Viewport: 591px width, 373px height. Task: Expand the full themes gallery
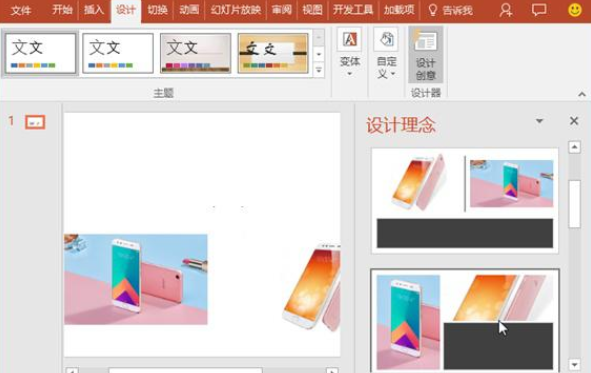(318, 70)
